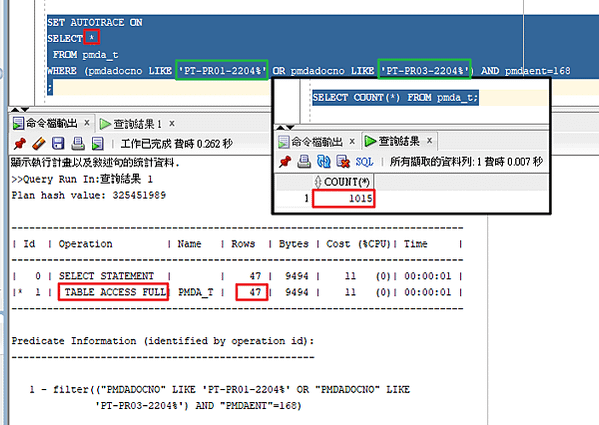The width and height of the screenshot is (599, 425).
Task: Print the inset query result
Action: point(304,162)
